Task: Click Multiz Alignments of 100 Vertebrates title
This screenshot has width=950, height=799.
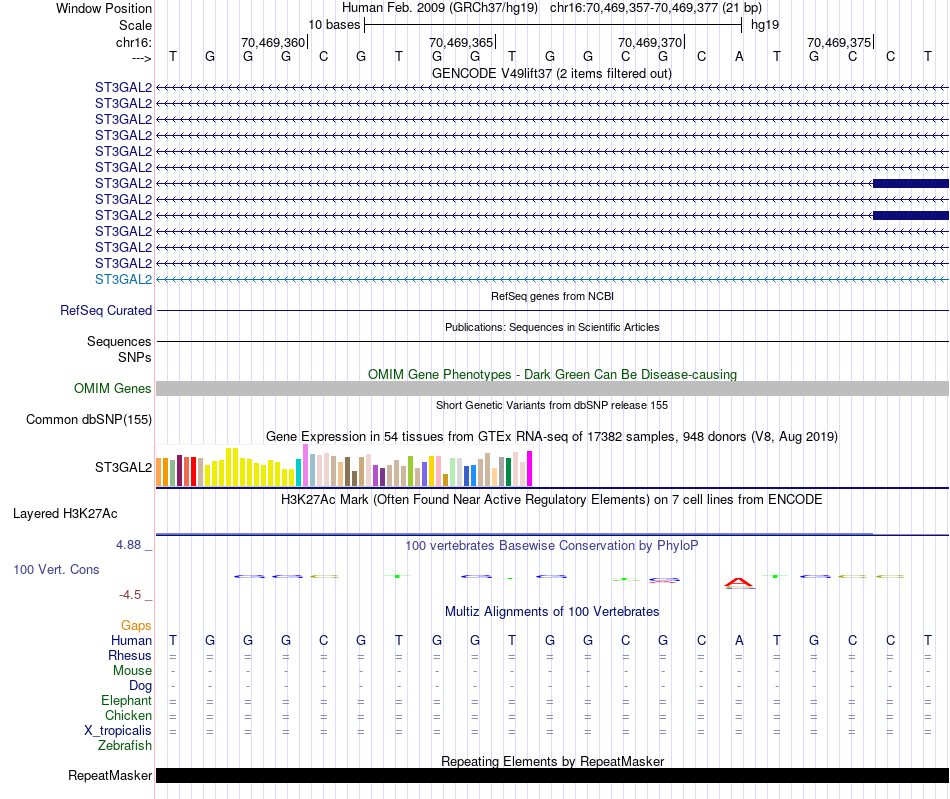Action: 552,612
